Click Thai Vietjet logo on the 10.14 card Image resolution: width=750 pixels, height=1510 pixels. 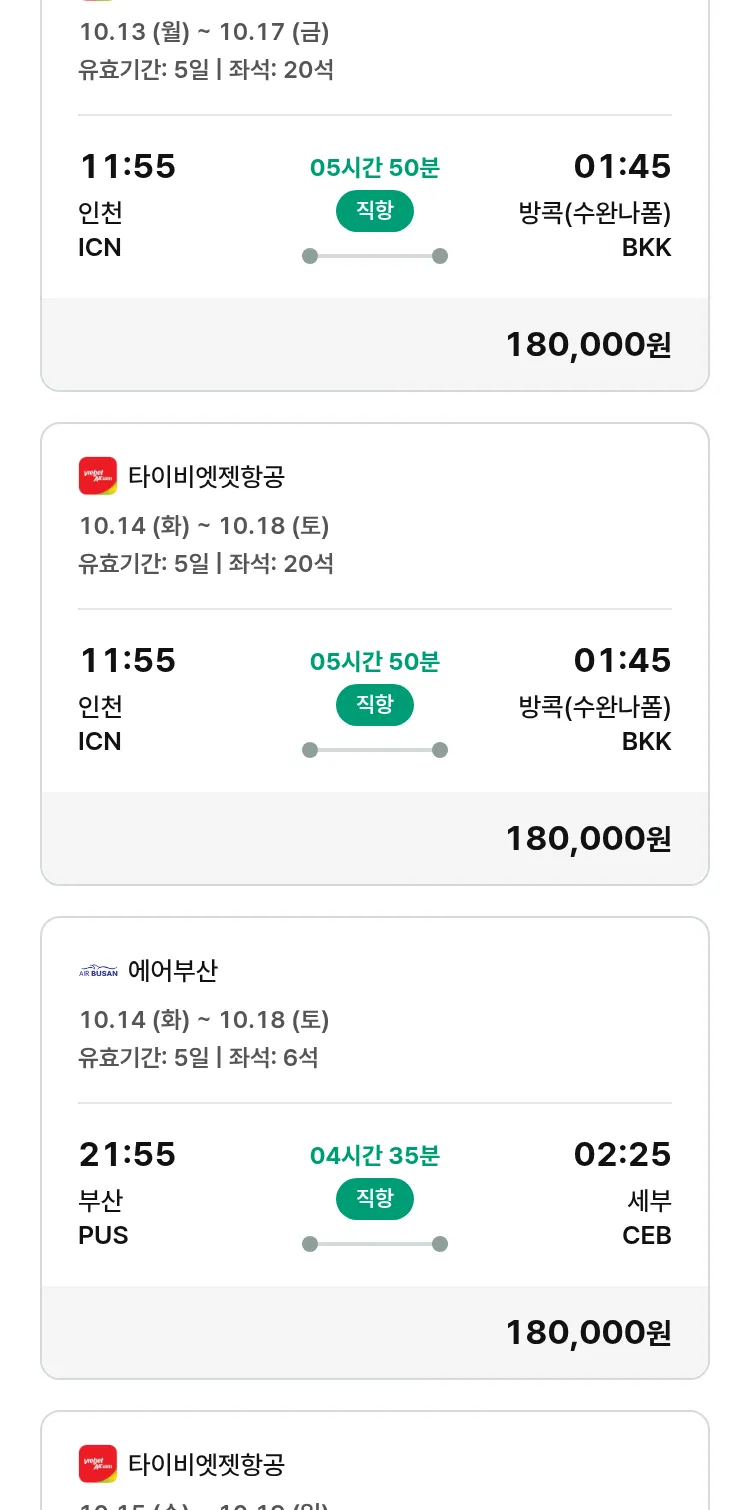pyautogui.click(x=98, y=476)
